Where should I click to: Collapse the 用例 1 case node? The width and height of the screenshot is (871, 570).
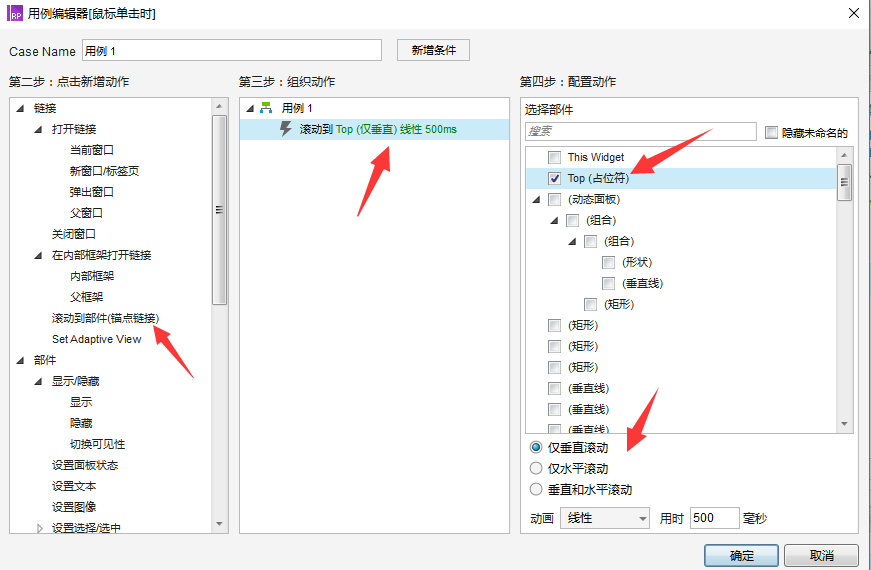click(250, 108)
